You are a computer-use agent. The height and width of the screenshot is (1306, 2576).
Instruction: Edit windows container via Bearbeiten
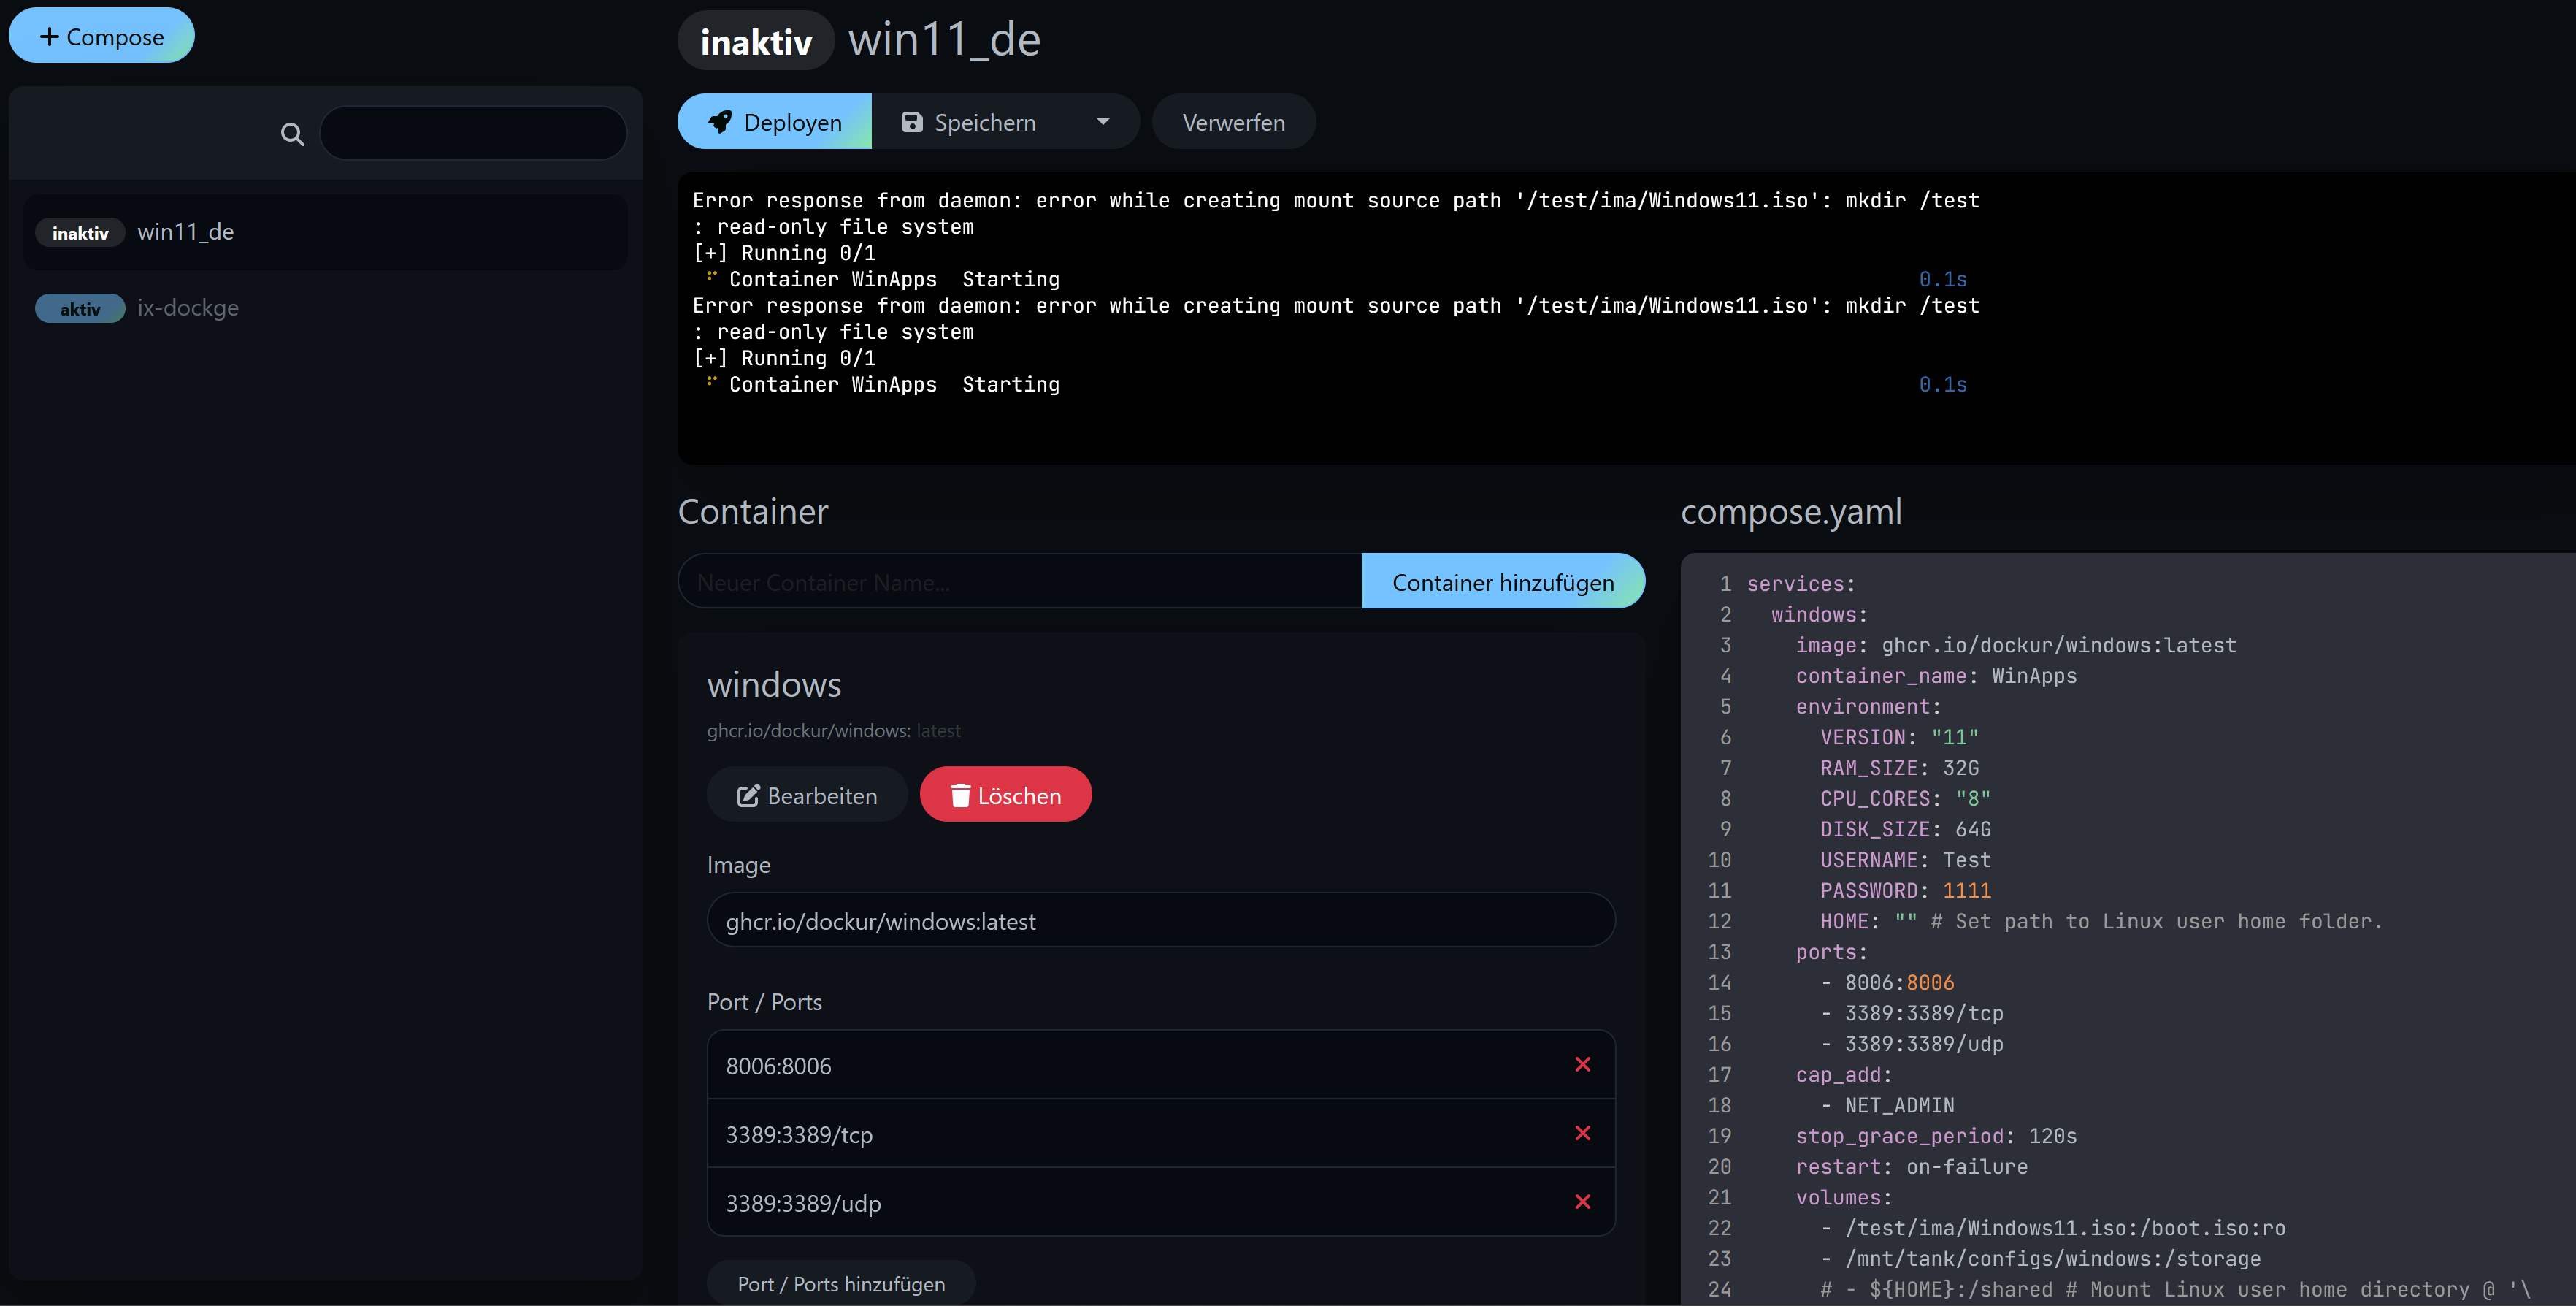807,795
